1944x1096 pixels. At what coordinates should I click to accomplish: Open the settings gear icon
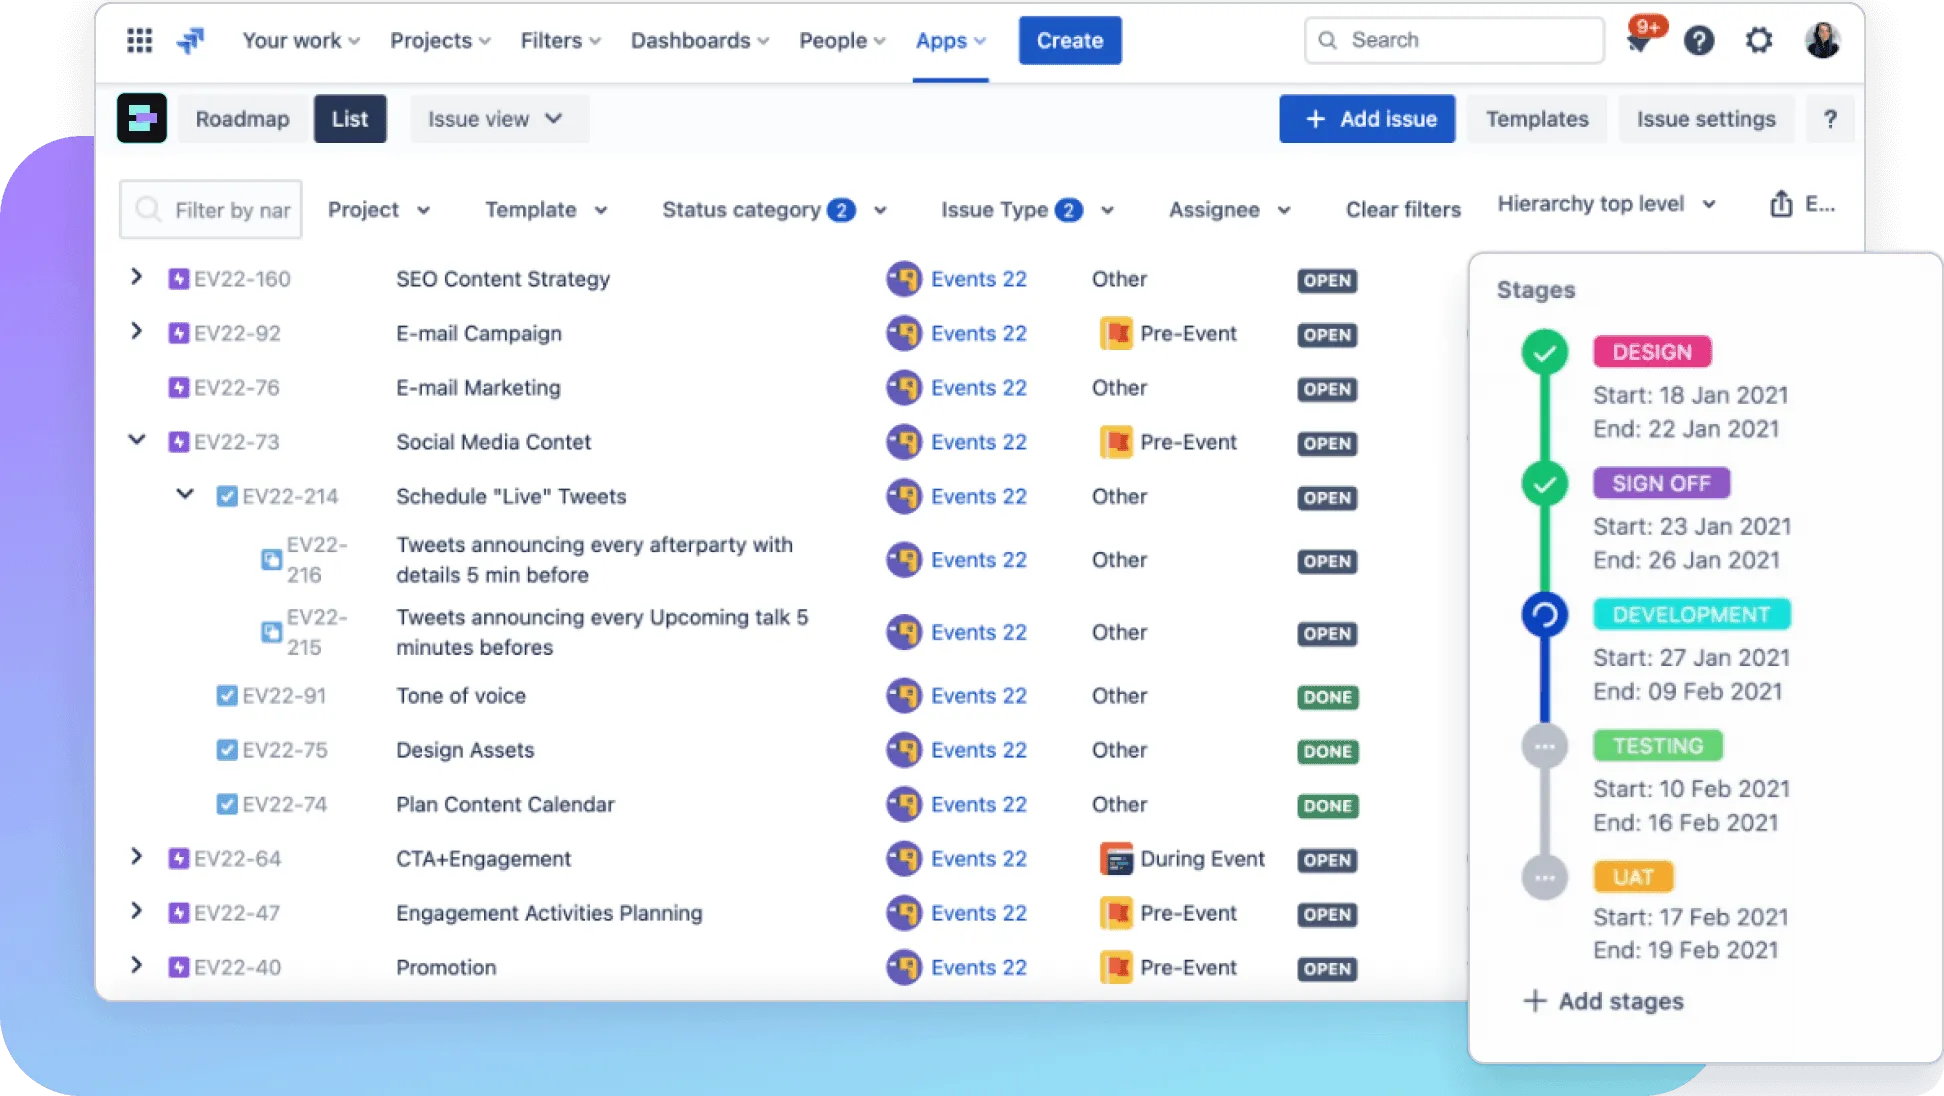[x=1759, y=40]
